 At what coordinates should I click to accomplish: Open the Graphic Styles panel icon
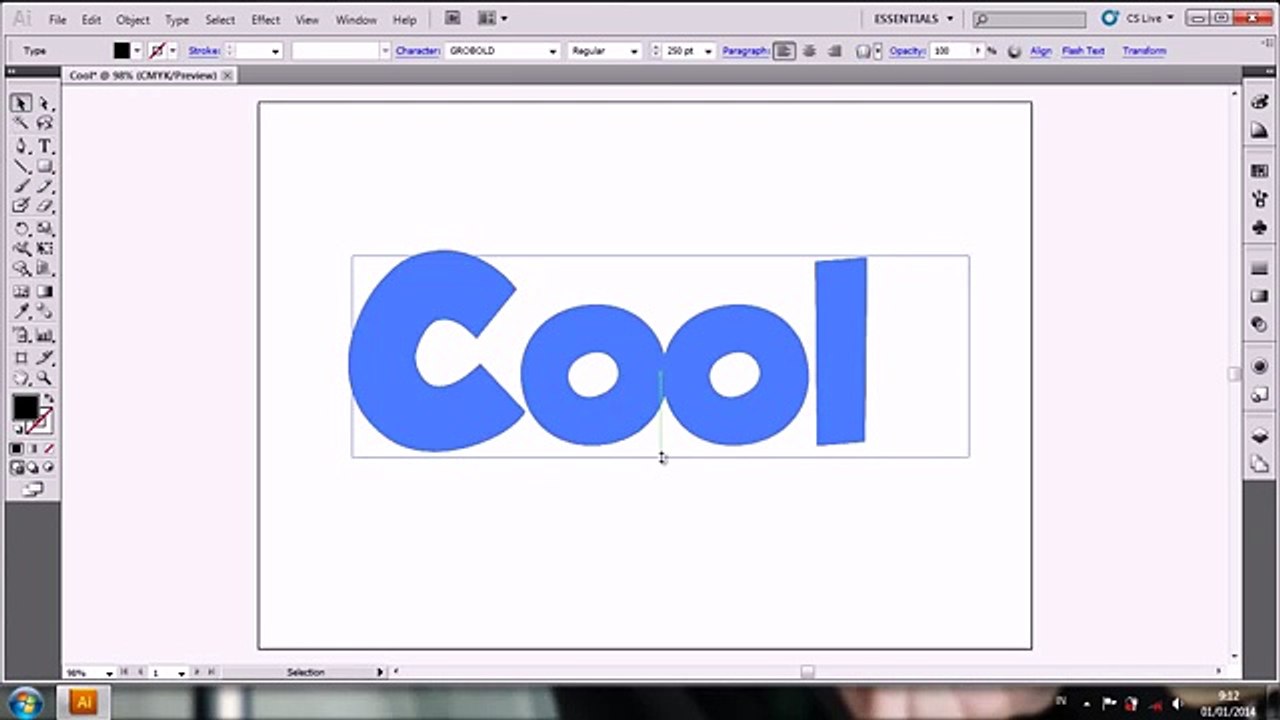(1260, 394)
